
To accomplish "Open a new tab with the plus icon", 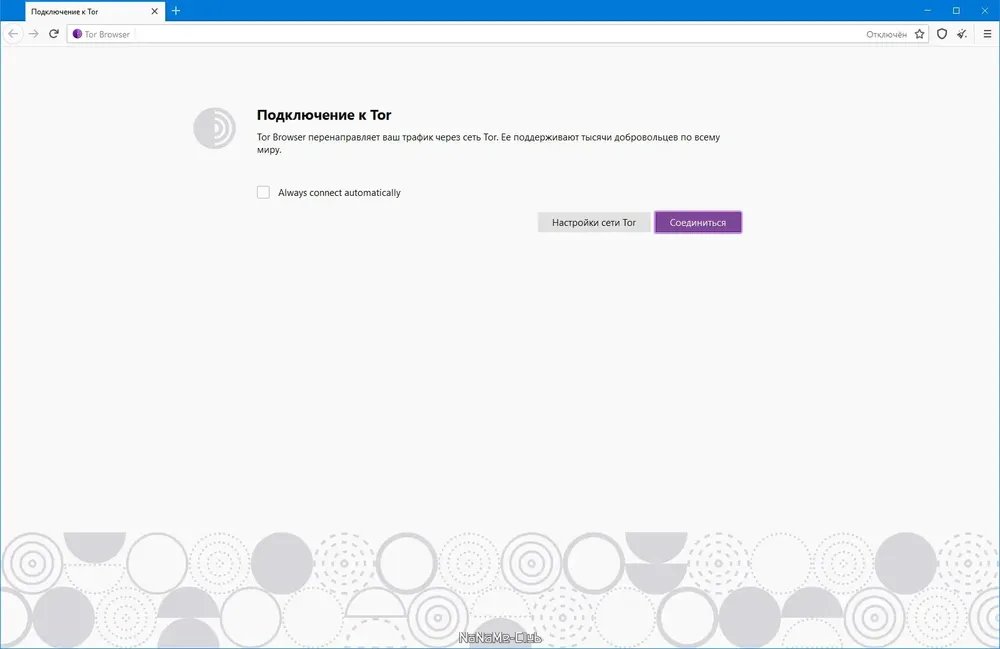I will point(176,11).
